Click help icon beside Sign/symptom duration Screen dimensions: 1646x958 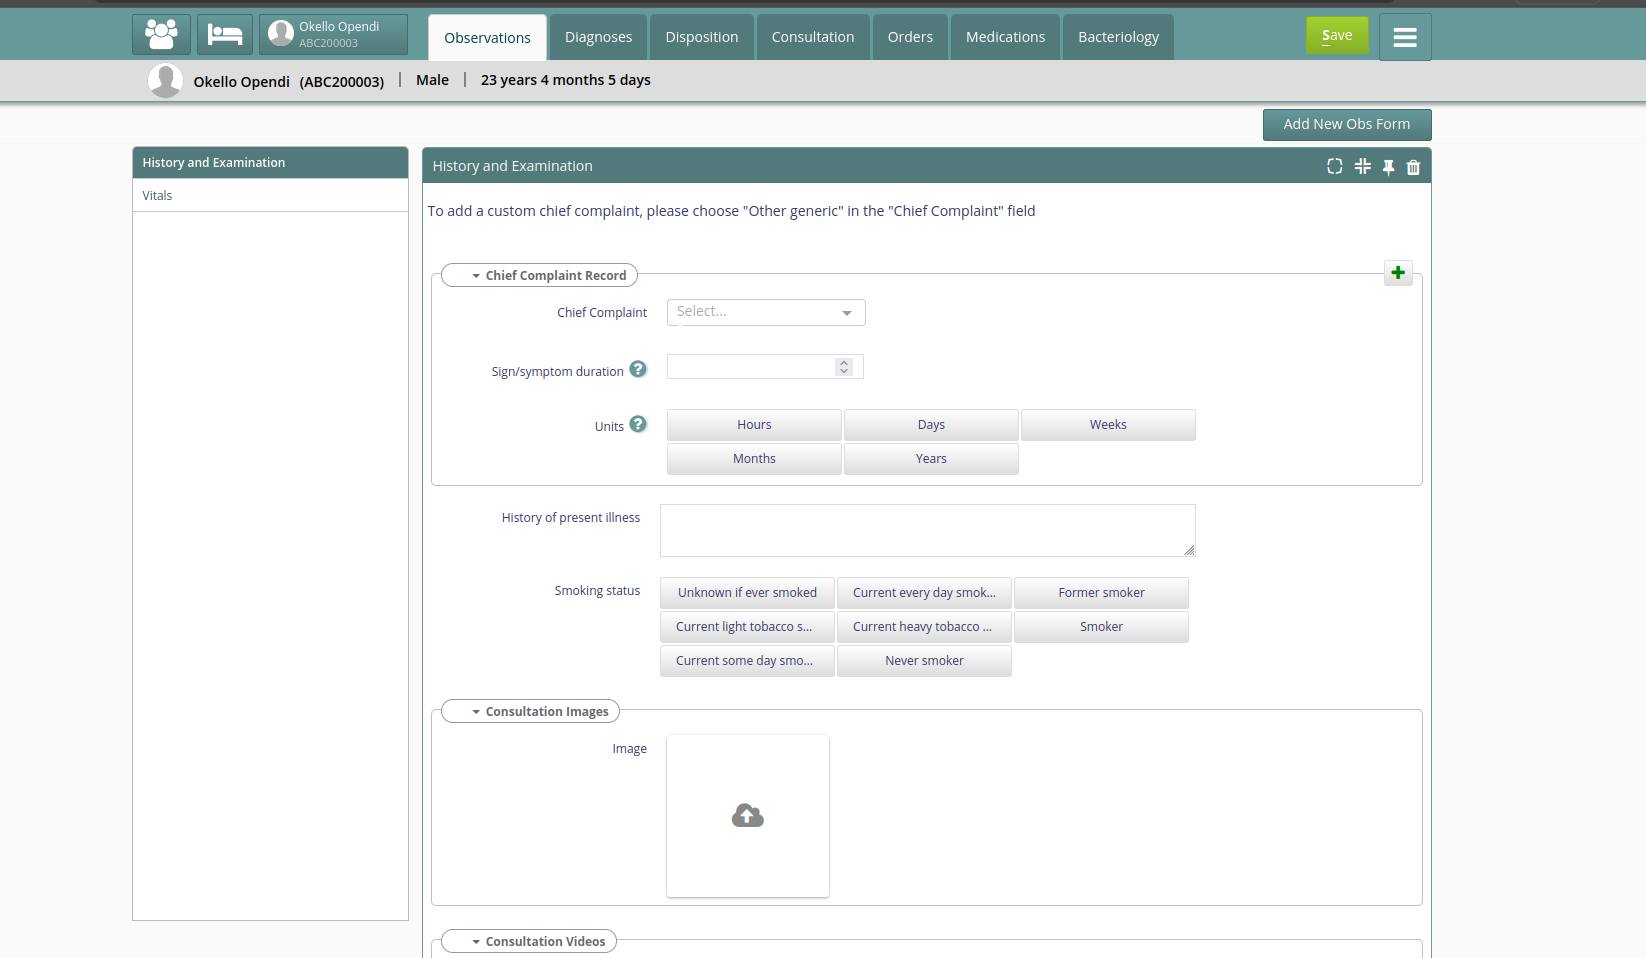[638, 369]
